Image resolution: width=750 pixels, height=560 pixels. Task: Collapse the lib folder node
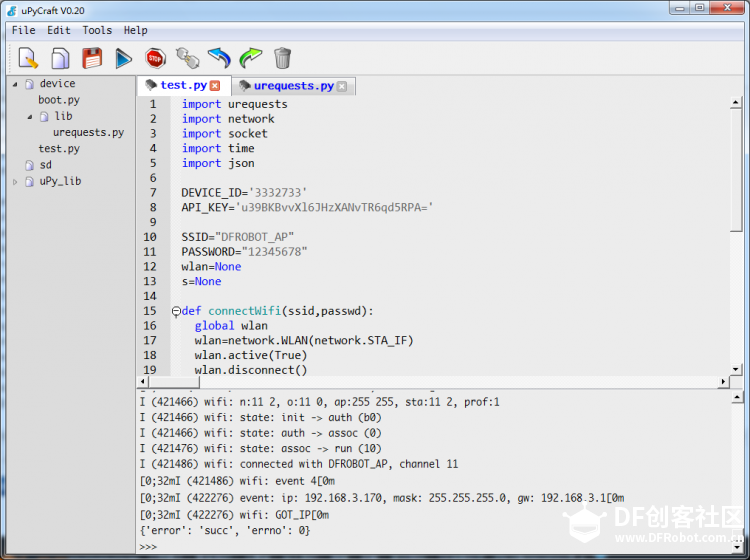(x=30, y=117)
